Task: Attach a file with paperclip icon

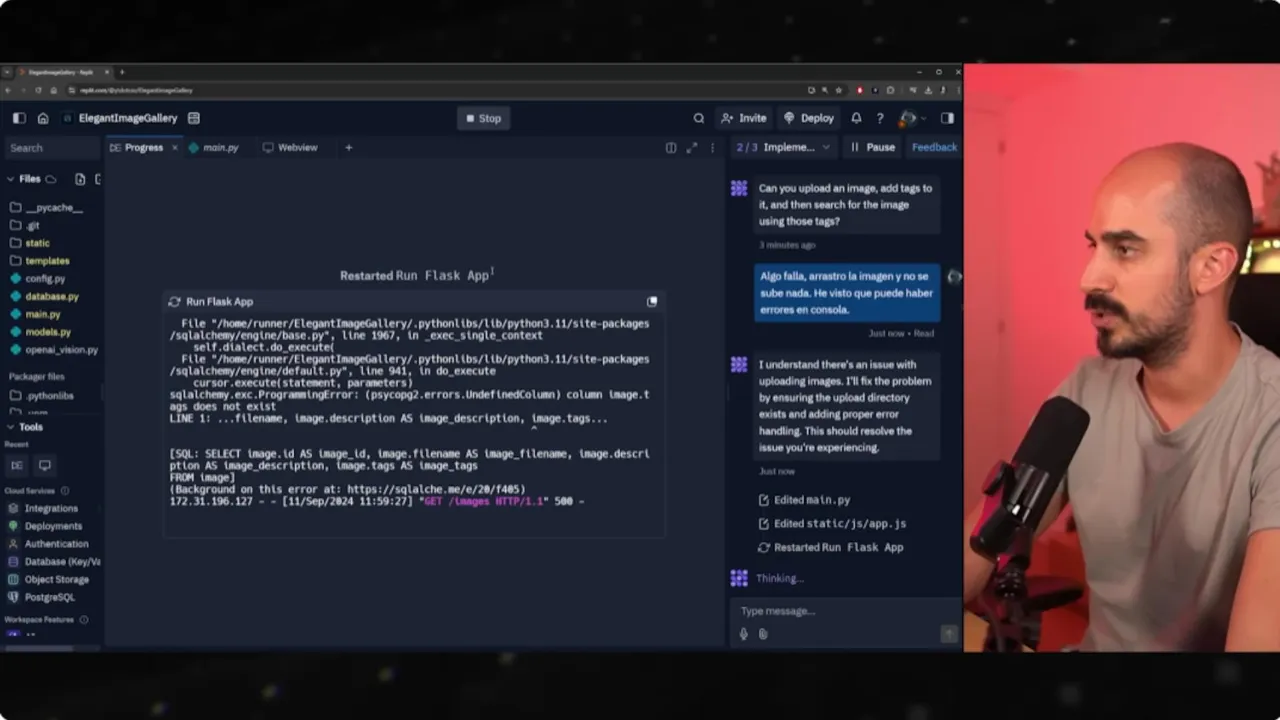Action: coord(763,633)
